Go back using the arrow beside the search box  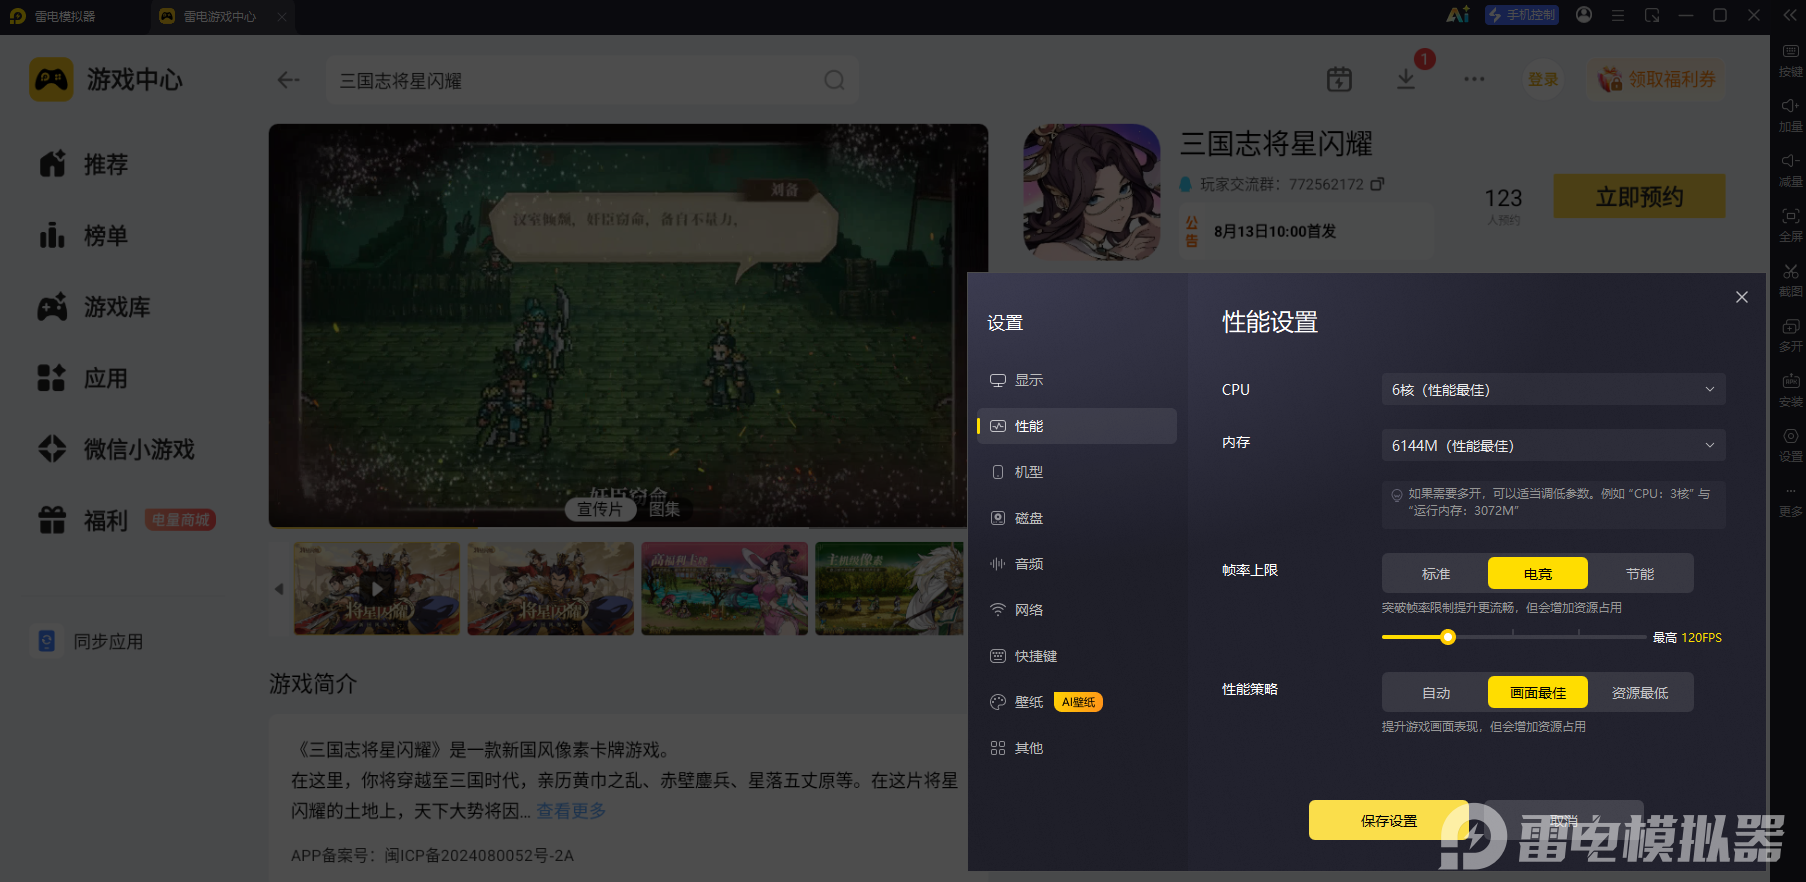[x=289, y=80]
